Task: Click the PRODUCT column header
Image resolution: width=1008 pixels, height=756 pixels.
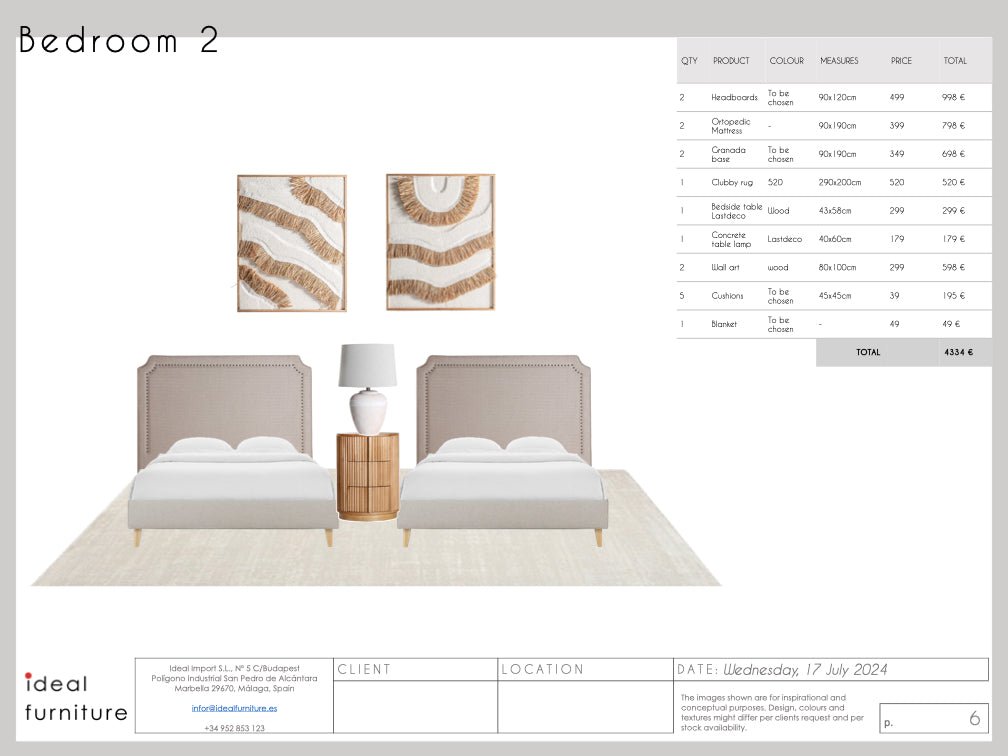Action: [x=733, y=60]
